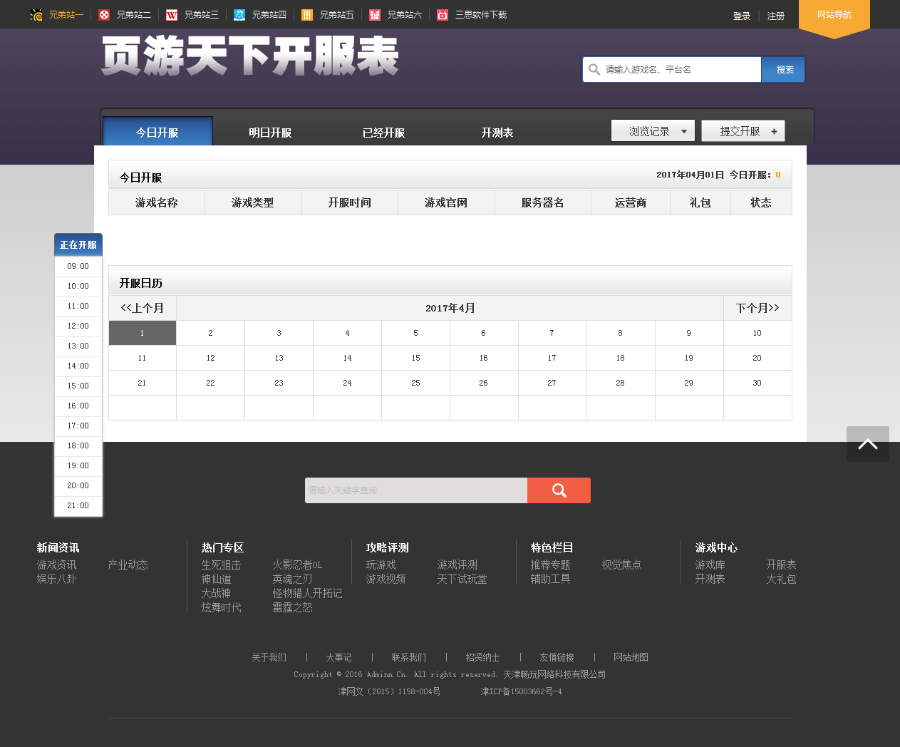Click the blue 兄弟站四 icon

pos(239,15)
